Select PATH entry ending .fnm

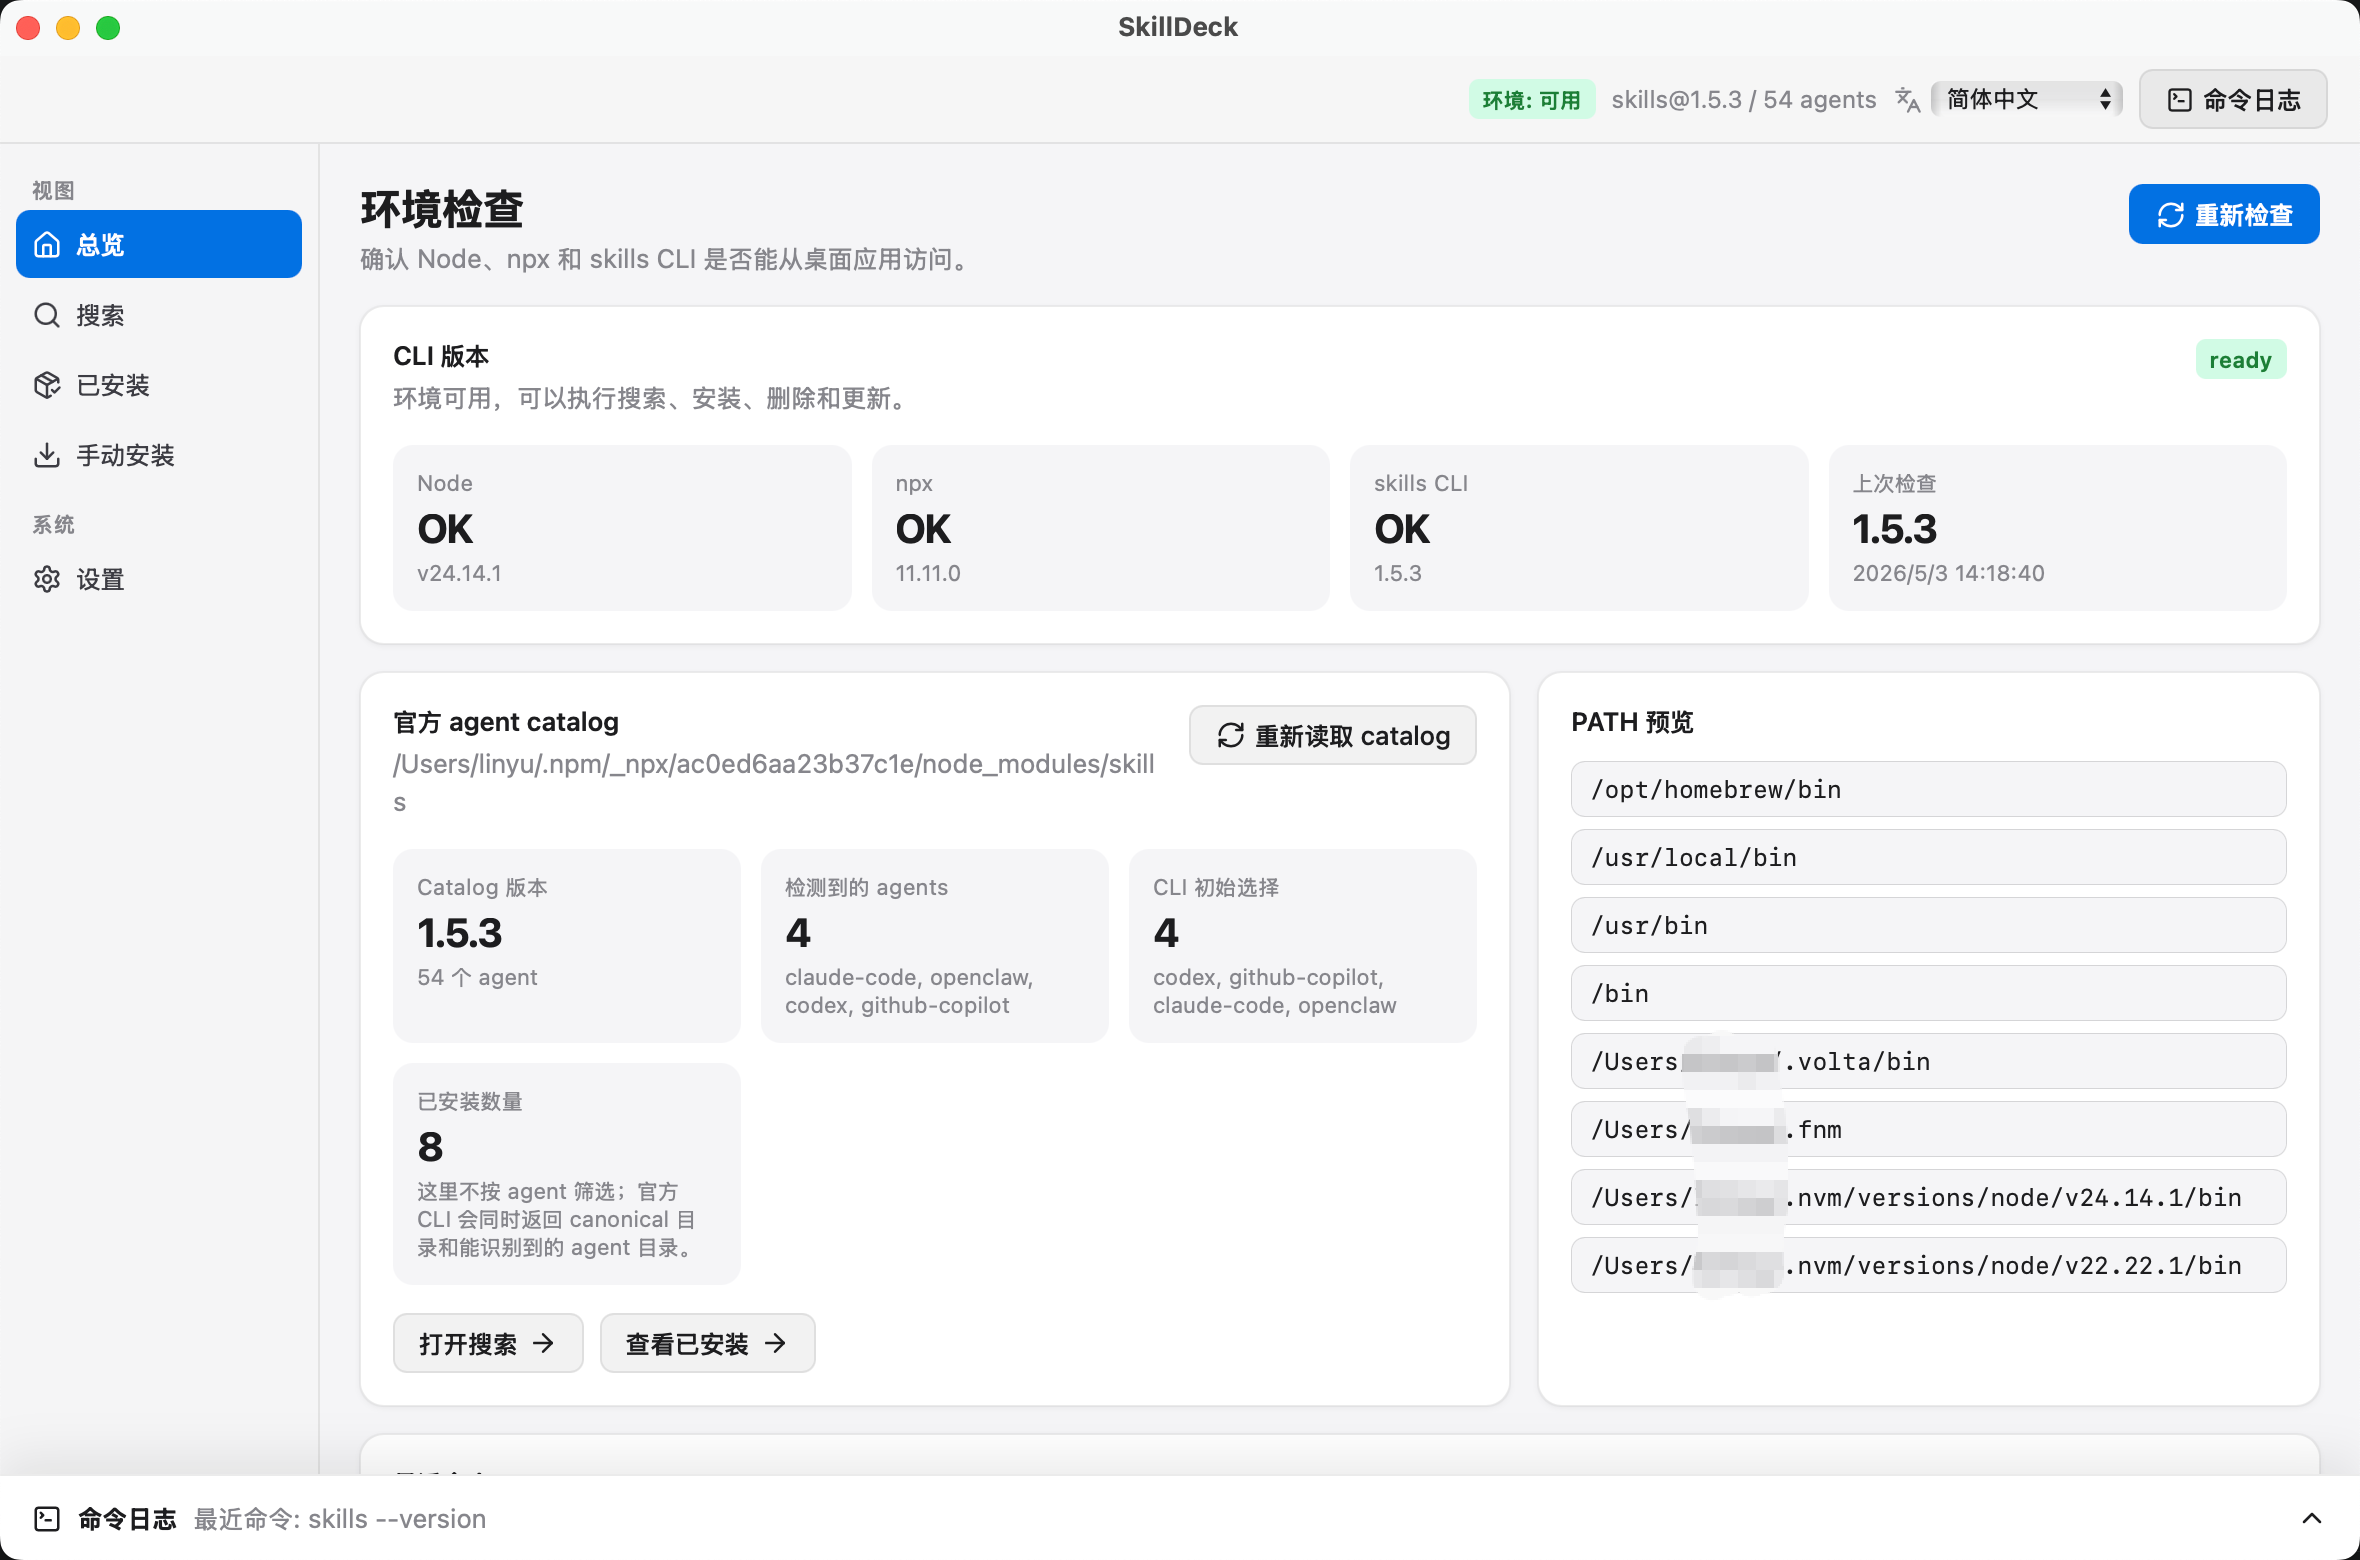1928,1129
